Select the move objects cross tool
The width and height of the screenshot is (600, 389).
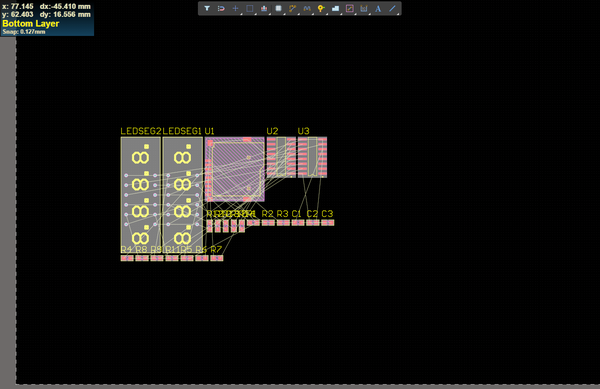(235, 8)
